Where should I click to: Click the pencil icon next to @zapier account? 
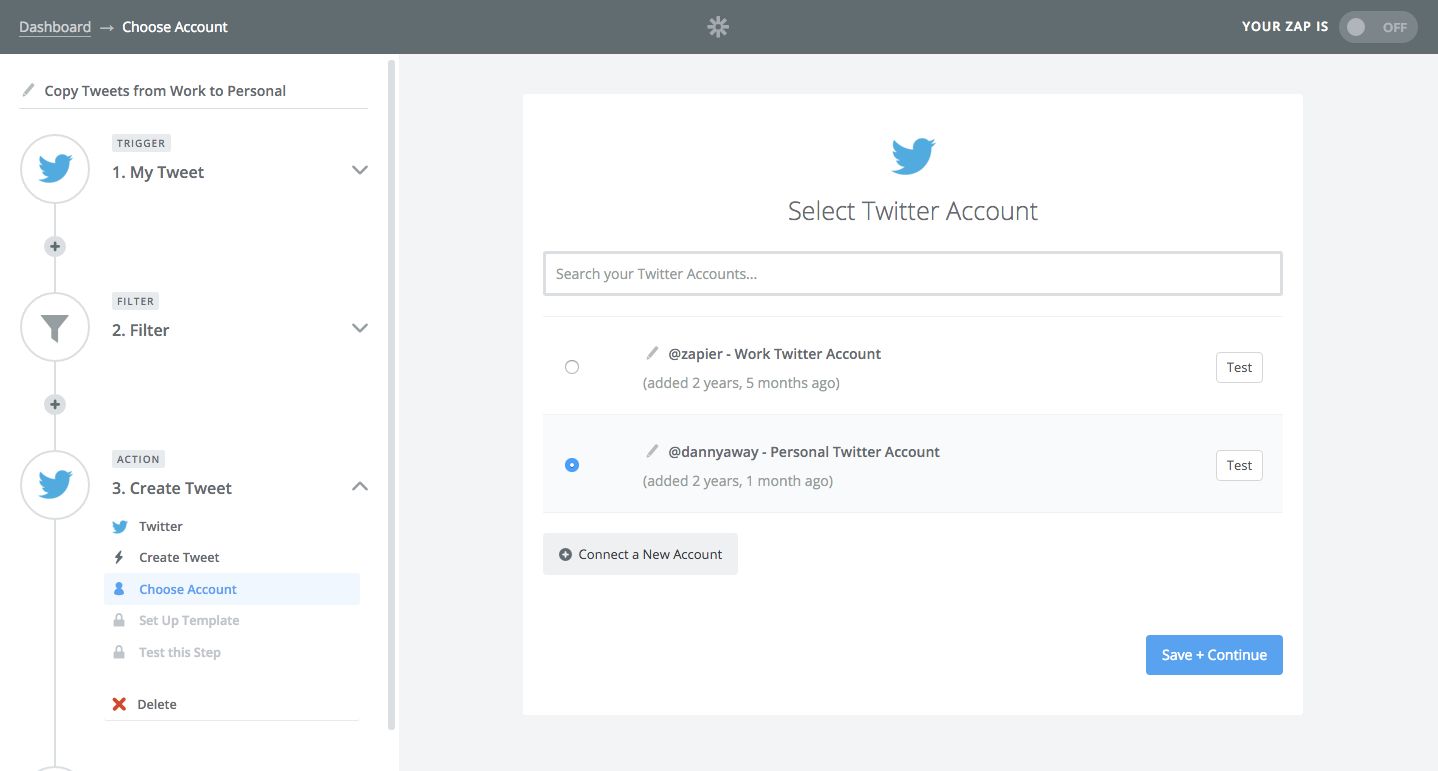point(652,352)
